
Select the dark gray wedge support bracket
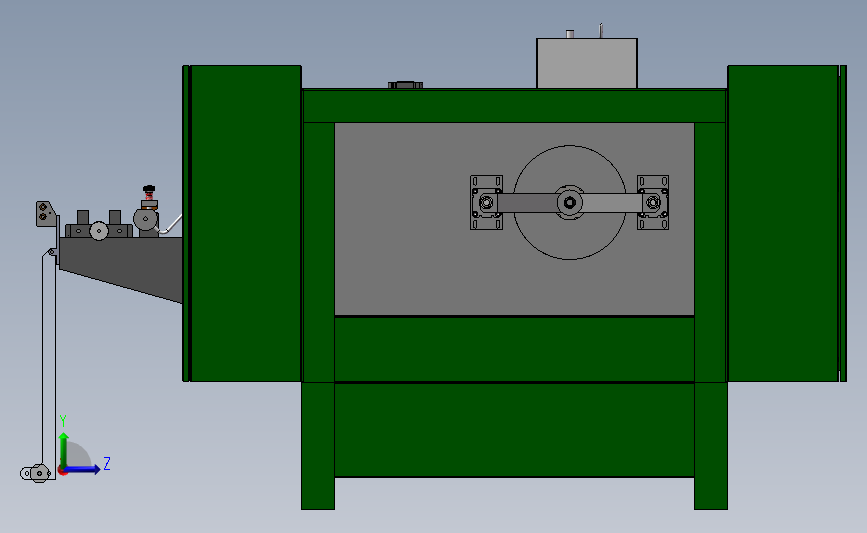121,270
